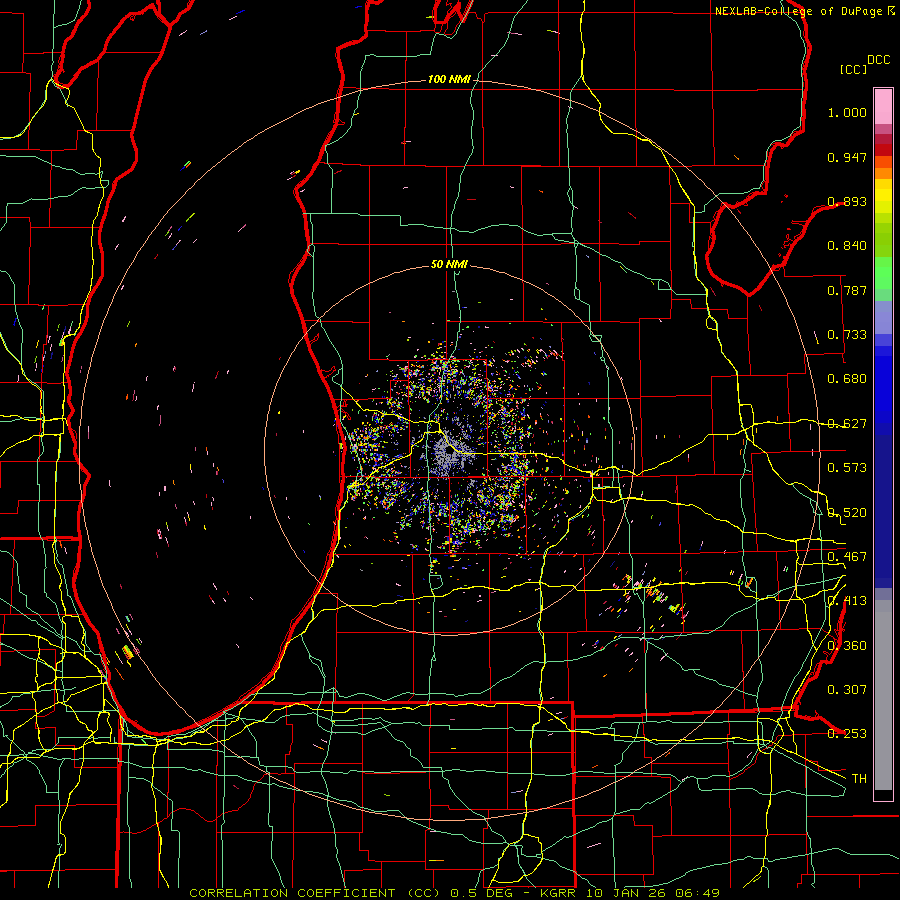
Task: Select the 0.840 legend value
Action: point(847,246)
